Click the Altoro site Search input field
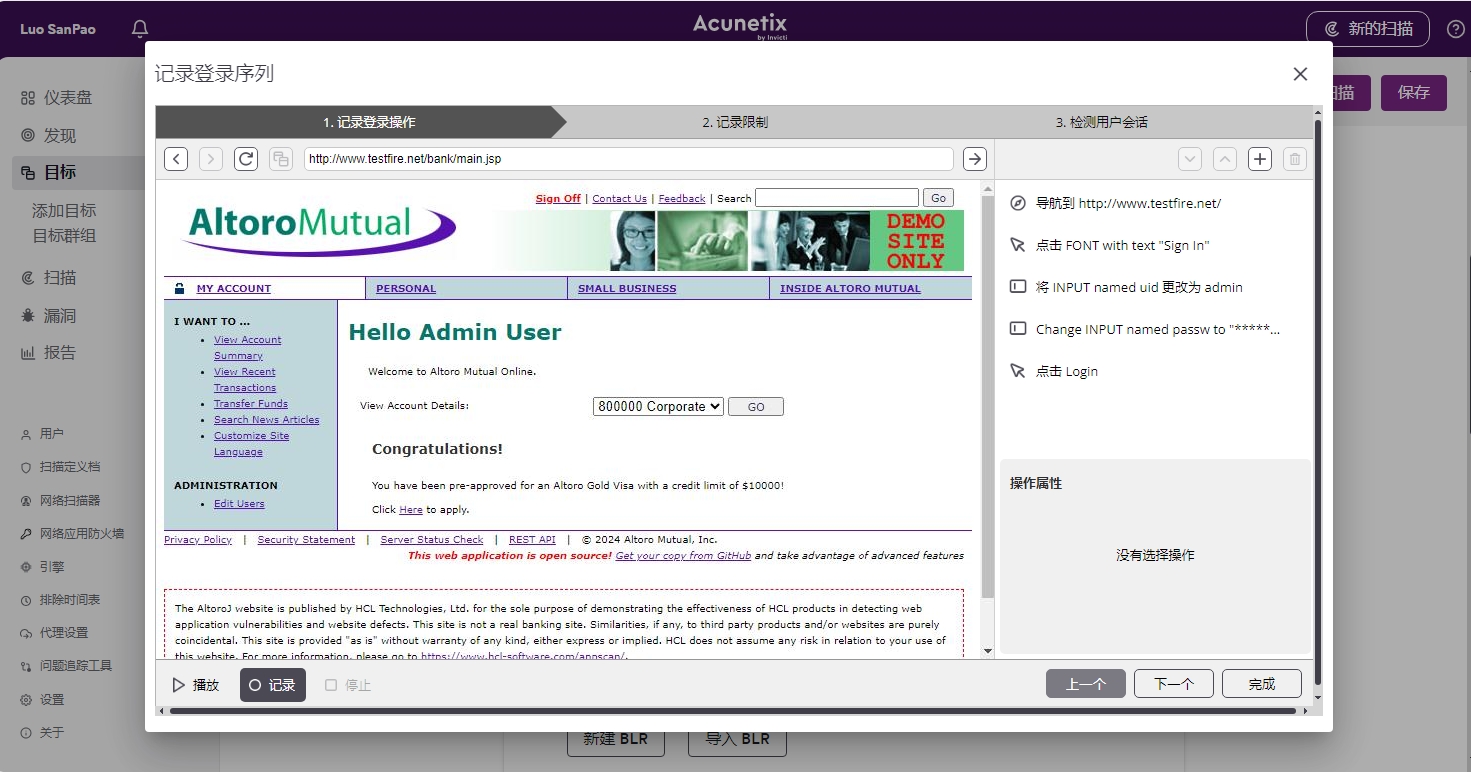 coord(837,197)
